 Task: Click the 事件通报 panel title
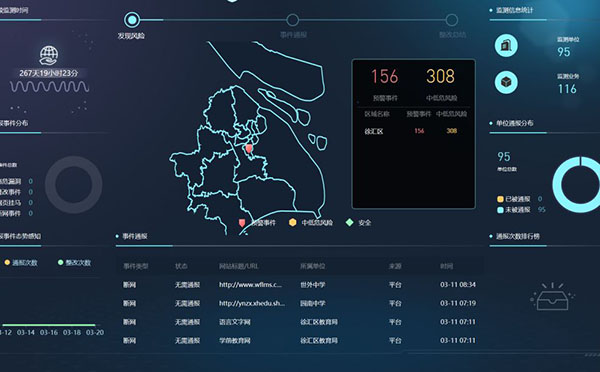pos(135,237)
